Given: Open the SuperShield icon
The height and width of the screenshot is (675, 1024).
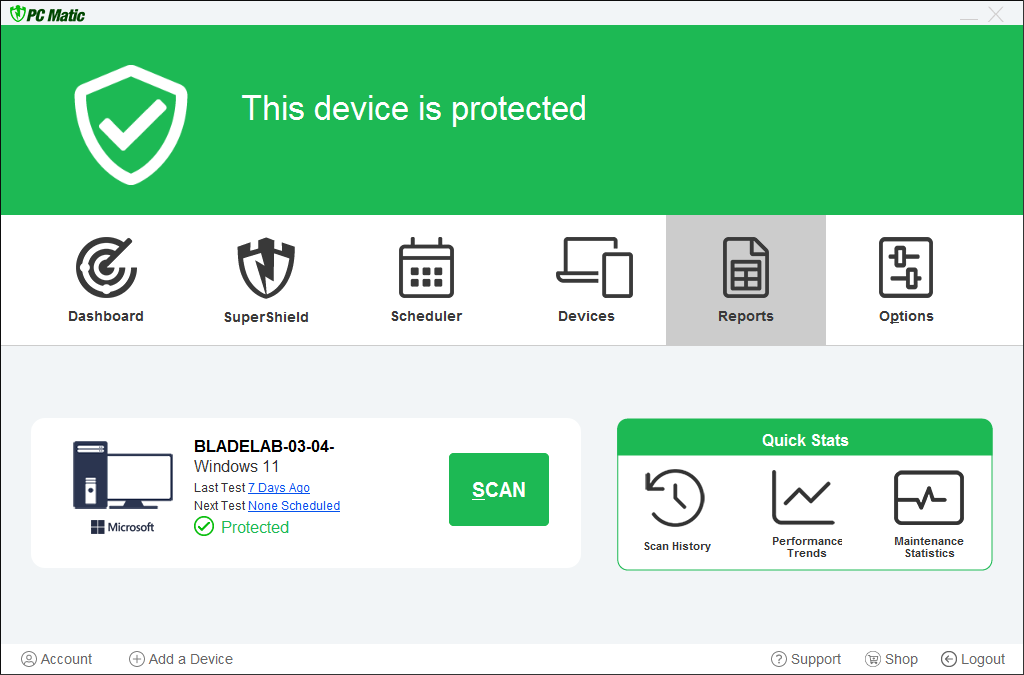Looking at the screenshot, I should (266, 268).
